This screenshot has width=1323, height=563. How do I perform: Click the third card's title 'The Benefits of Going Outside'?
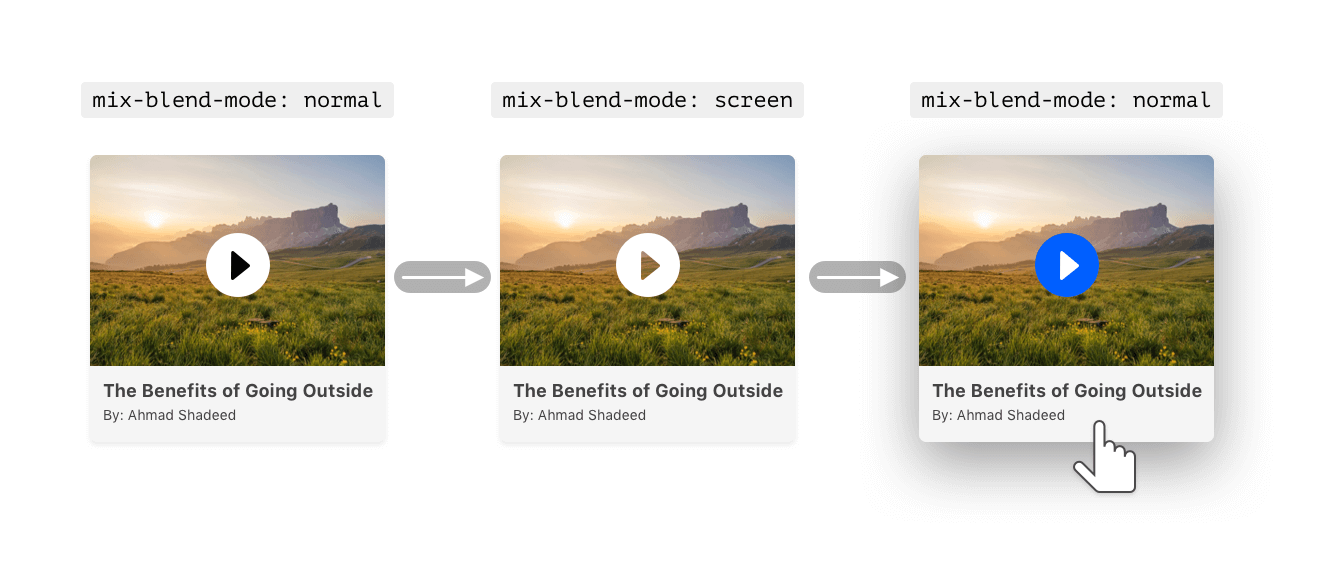[1067, 391]
